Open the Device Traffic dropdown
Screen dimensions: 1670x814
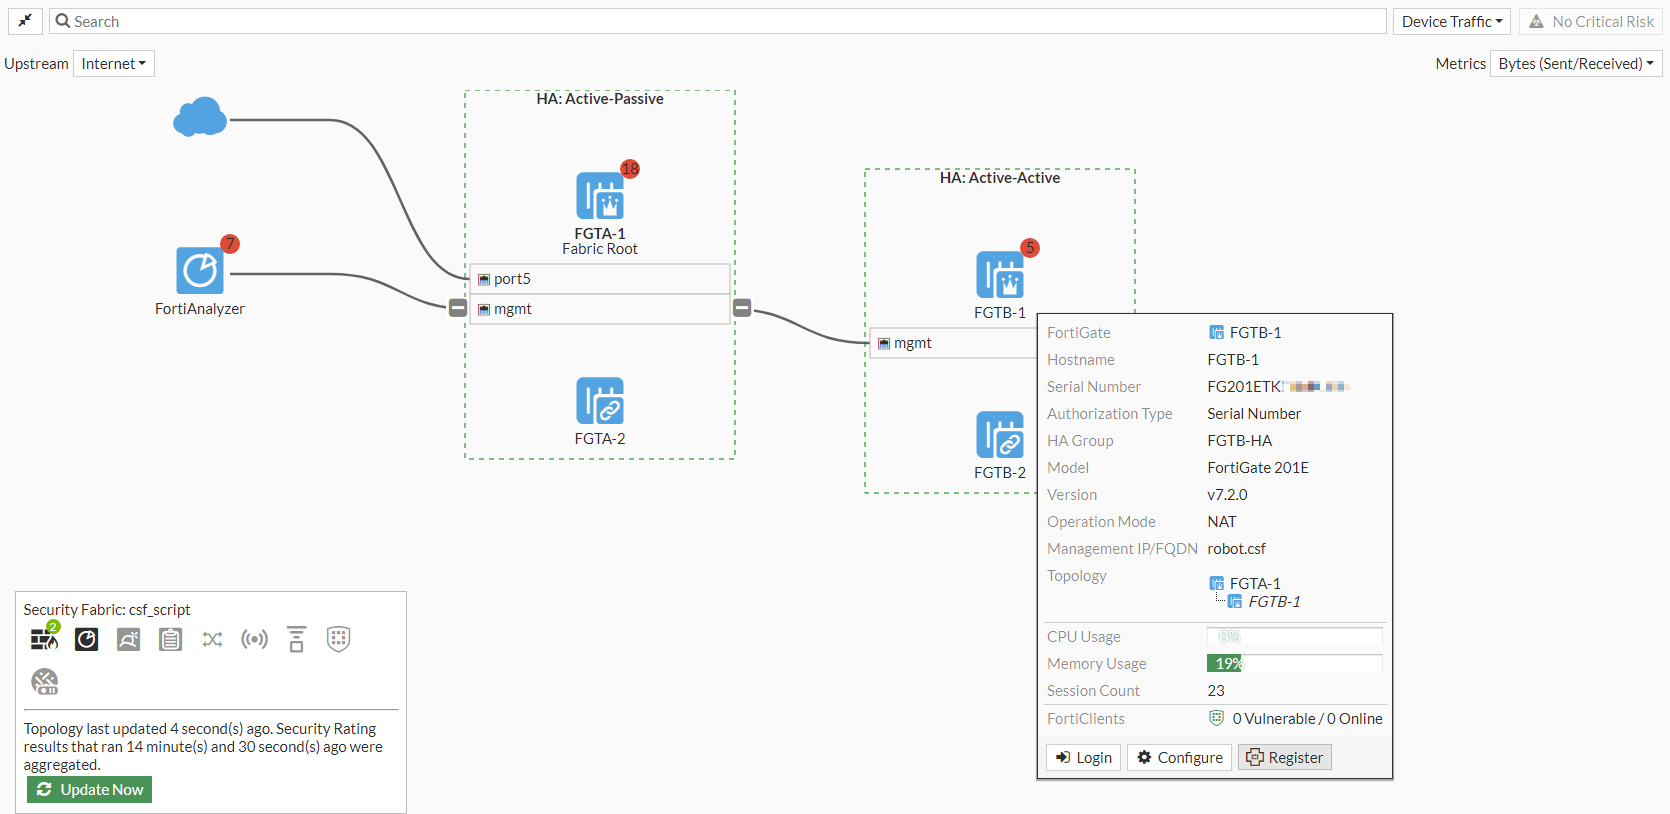[x=1451, y=21]
